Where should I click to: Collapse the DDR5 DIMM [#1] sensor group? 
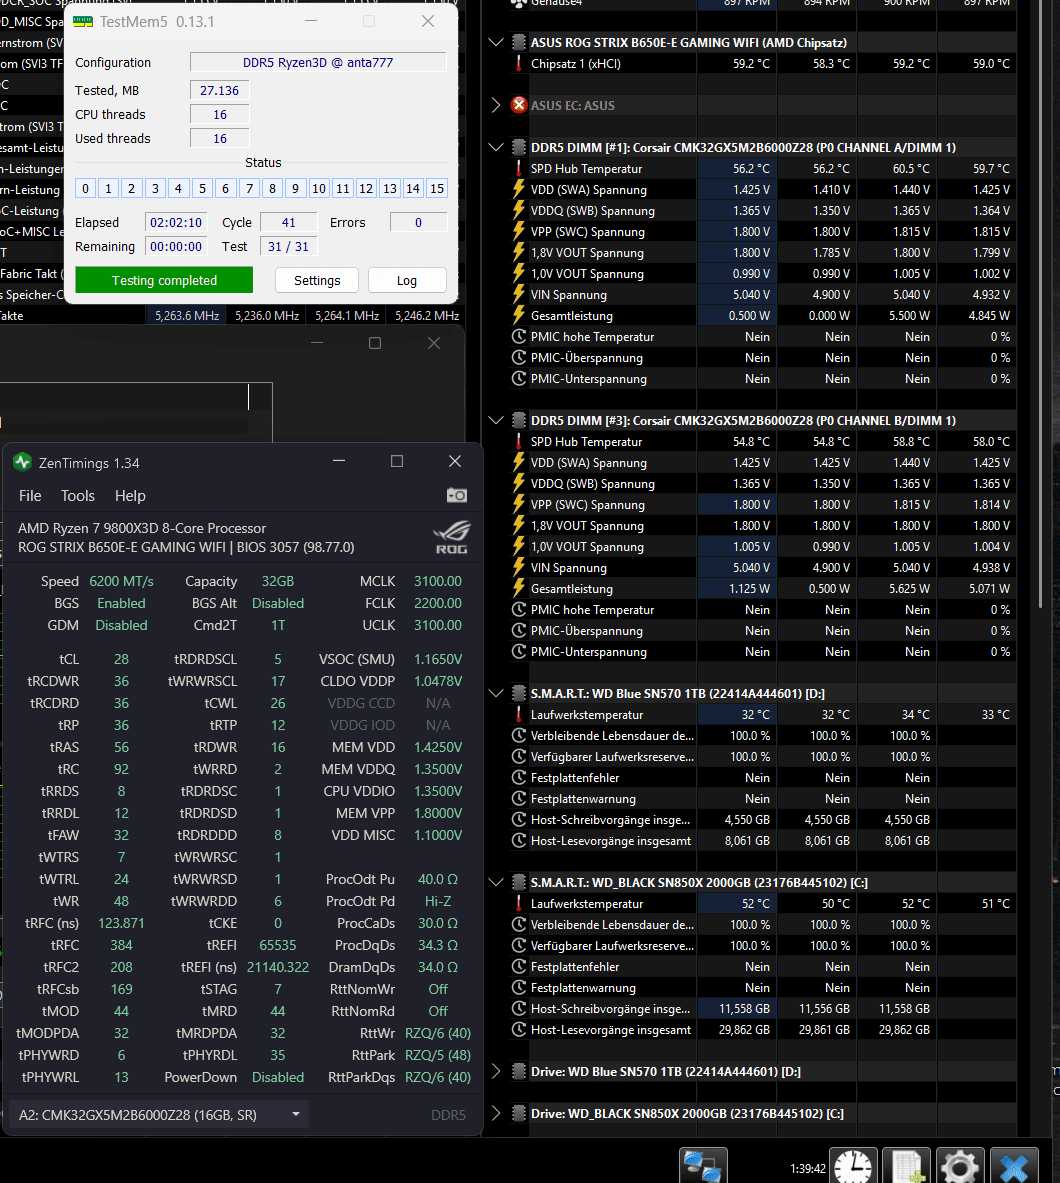[x=496, y=147]
